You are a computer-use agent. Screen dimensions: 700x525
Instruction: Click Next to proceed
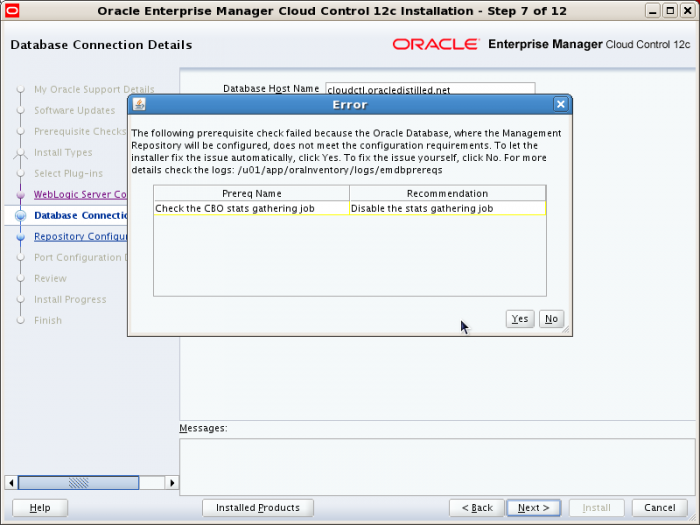pos(533,508)
